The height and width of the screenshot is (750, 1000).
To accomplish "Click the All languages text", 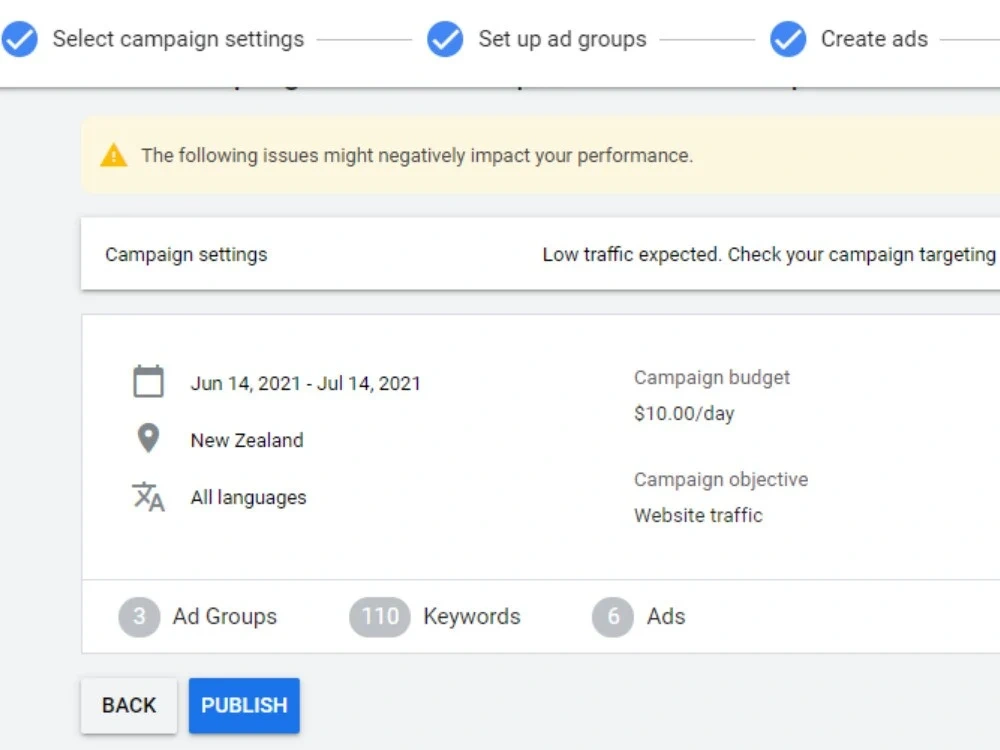I will click(x=248, y=497).
